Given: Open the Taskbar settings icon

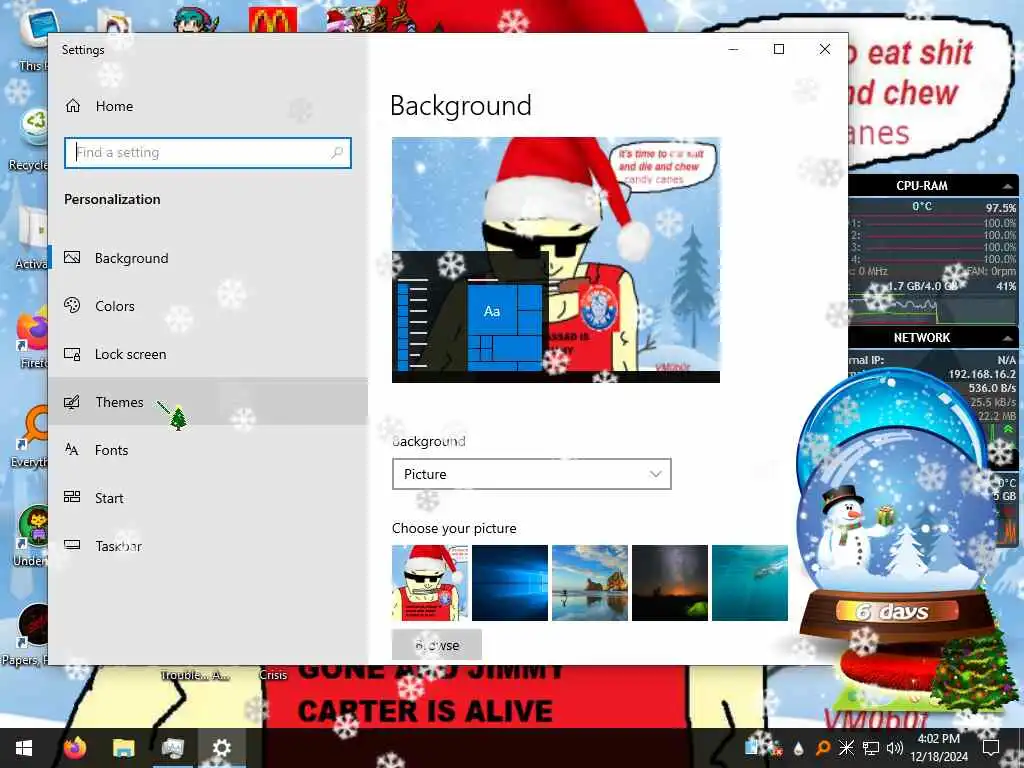Looking at the screenshot, I should 72,545.
